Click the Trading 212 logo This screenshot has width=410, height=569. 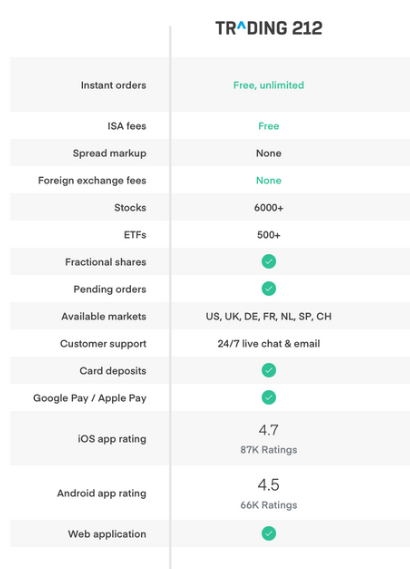[x=268, y=28]
